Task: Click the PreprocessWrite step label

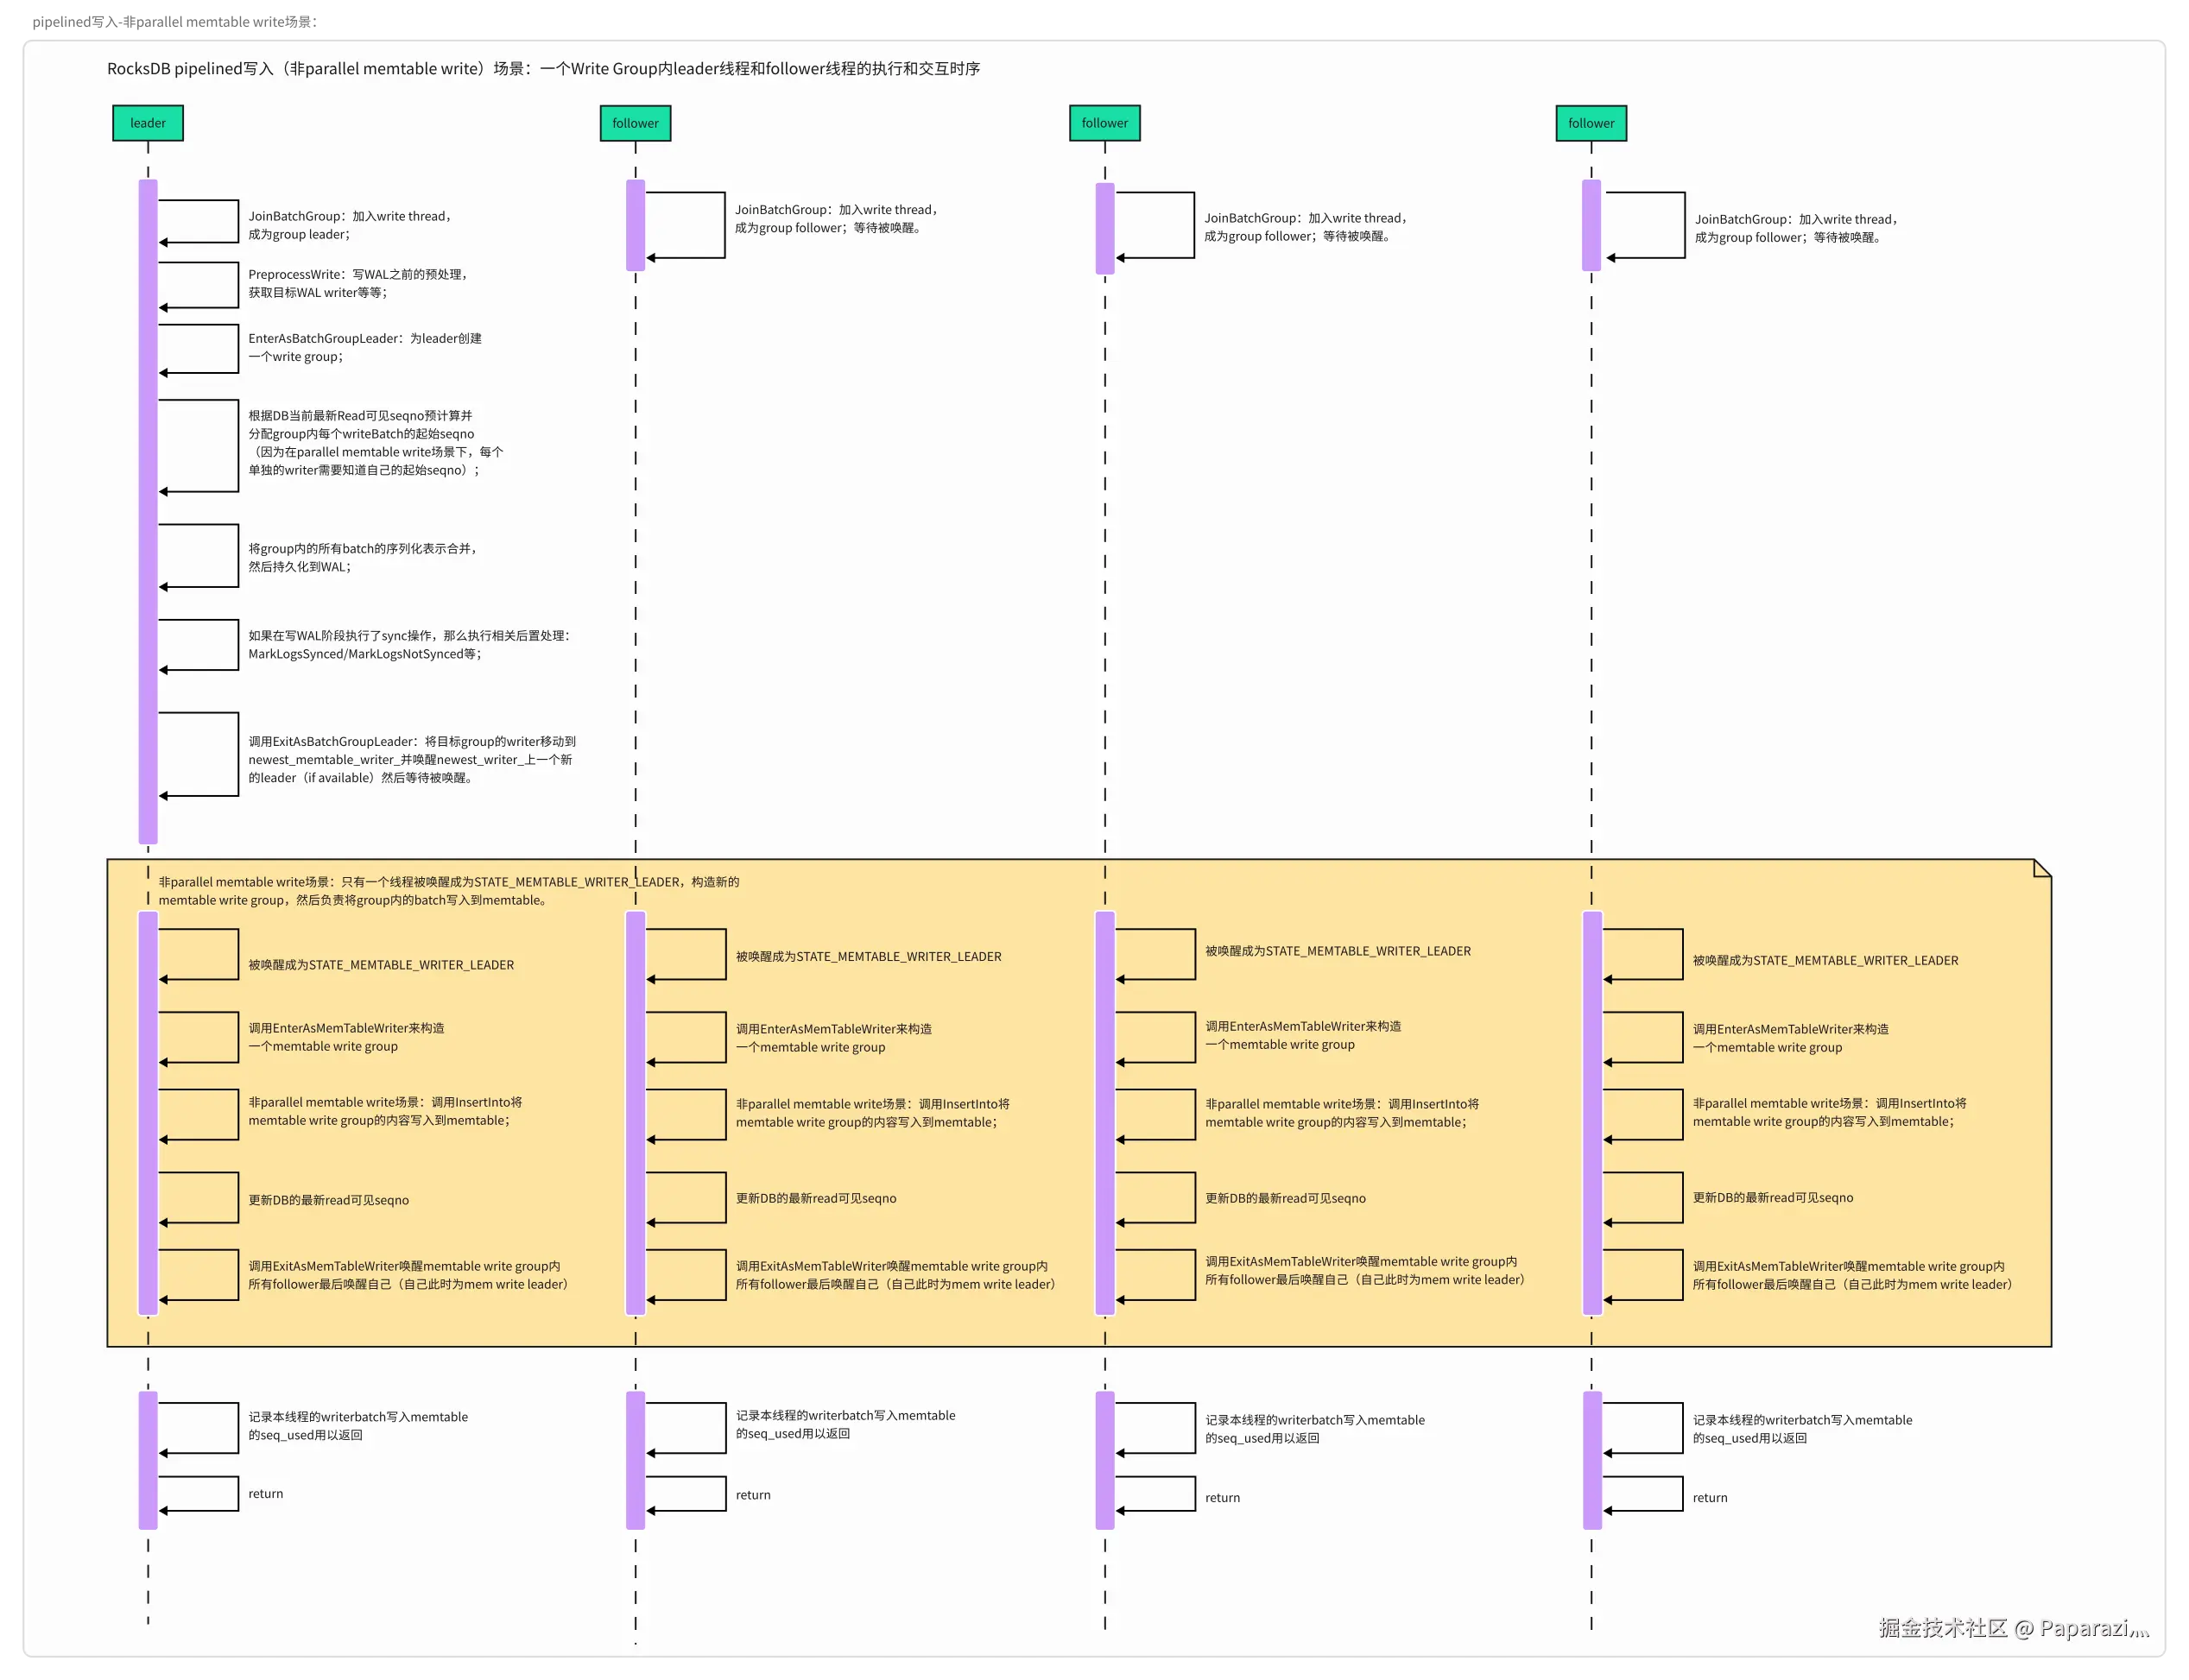Action: point(357,283)
